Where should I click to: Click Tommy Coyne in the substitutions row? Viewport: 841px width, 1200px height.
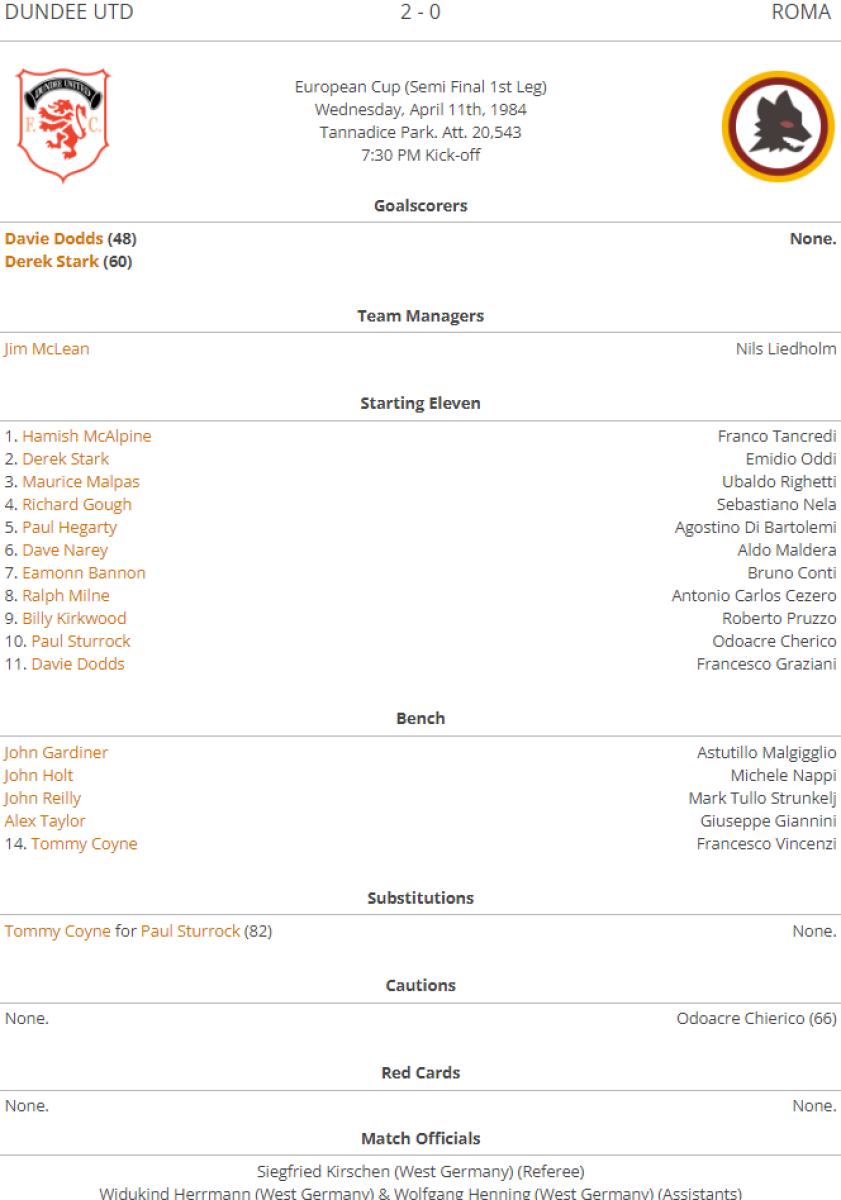click(58, 932)
